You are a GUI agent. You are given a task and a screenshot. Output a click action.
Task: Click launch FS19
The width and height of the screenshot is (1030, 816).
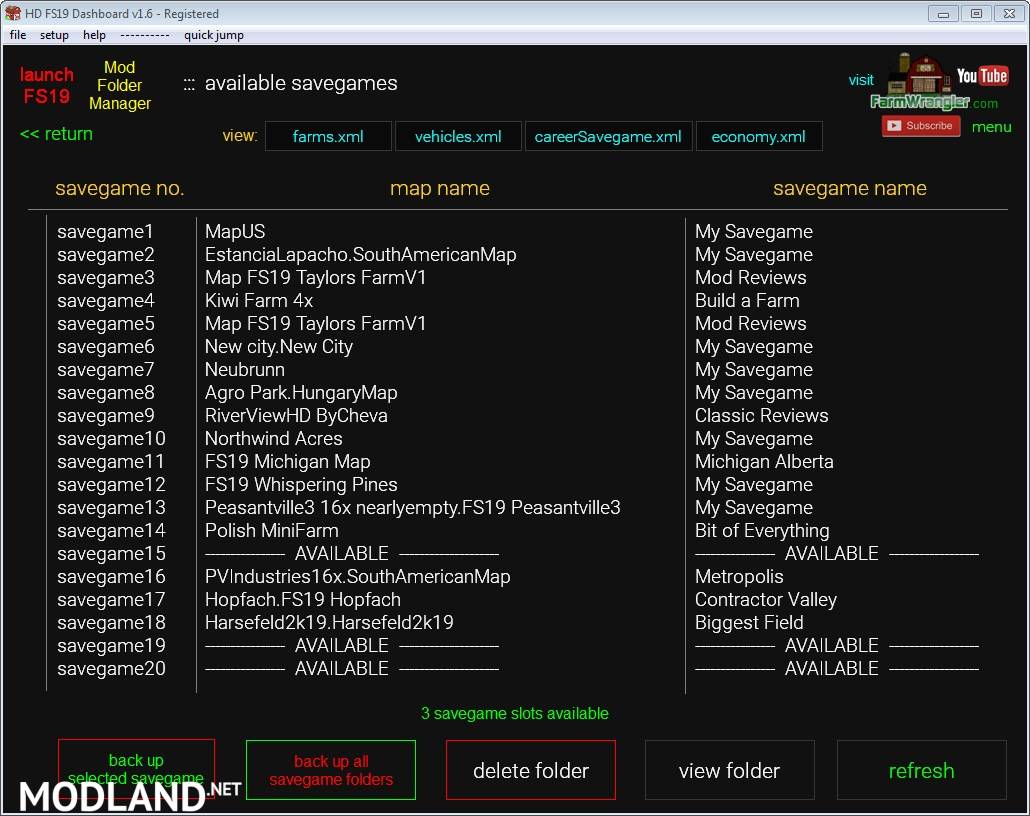click(46, 85)
